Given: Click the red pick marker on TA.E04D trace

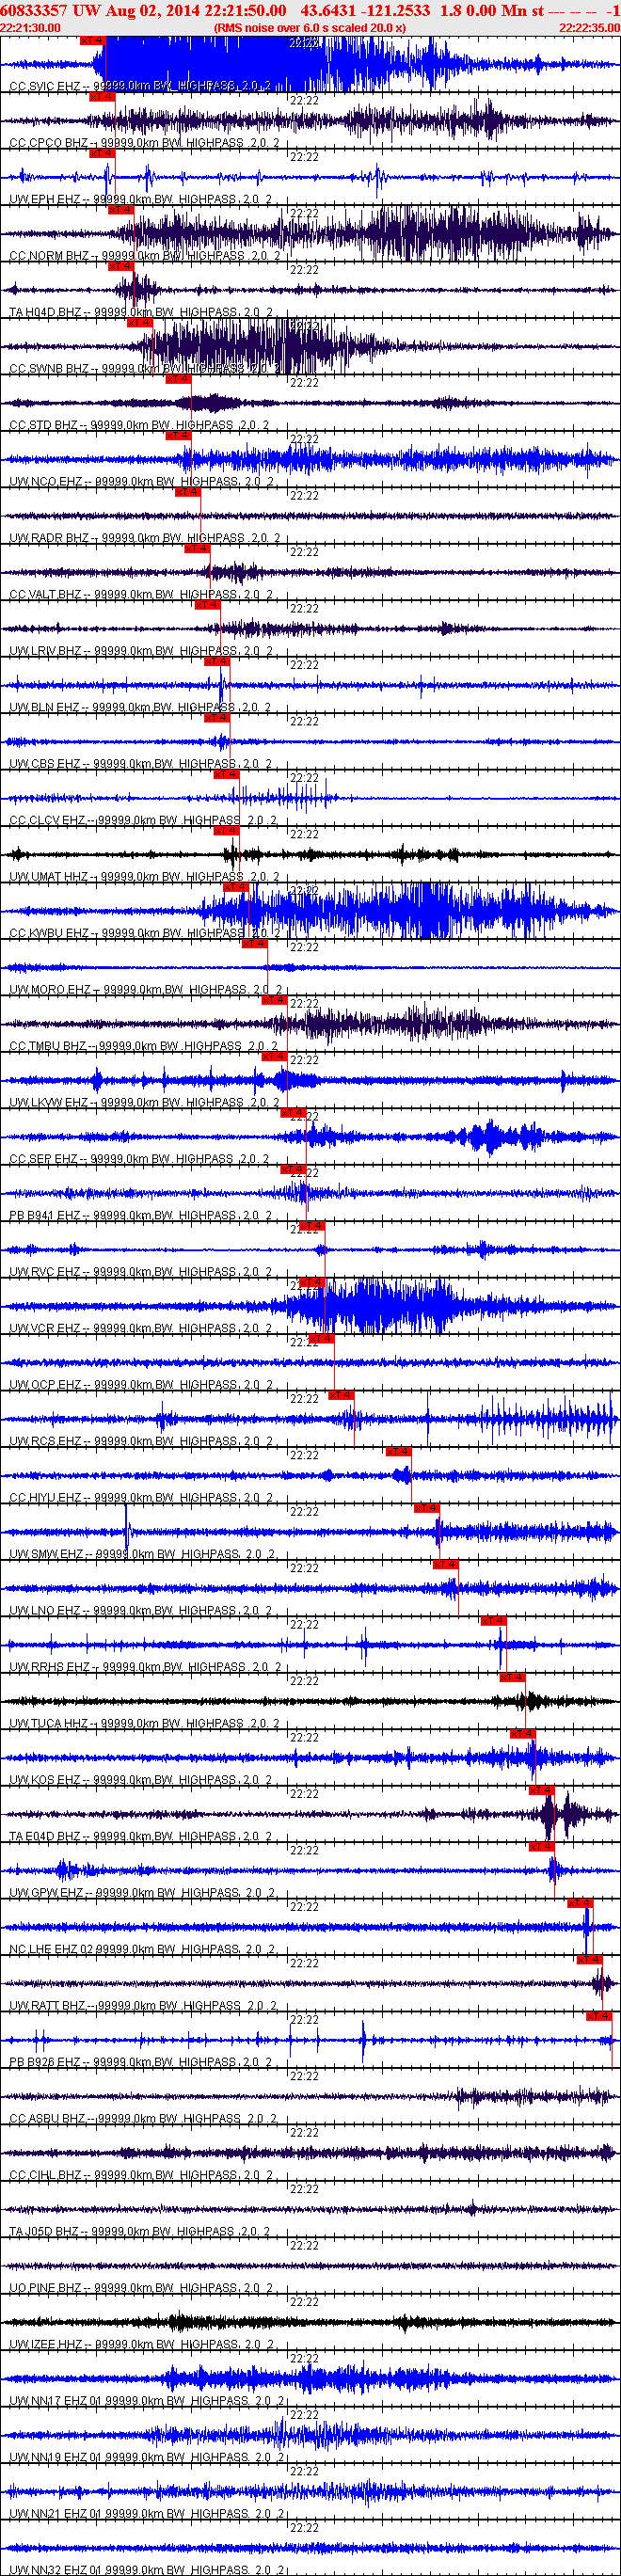Looking at the screenshot, I should point(541,1790).
